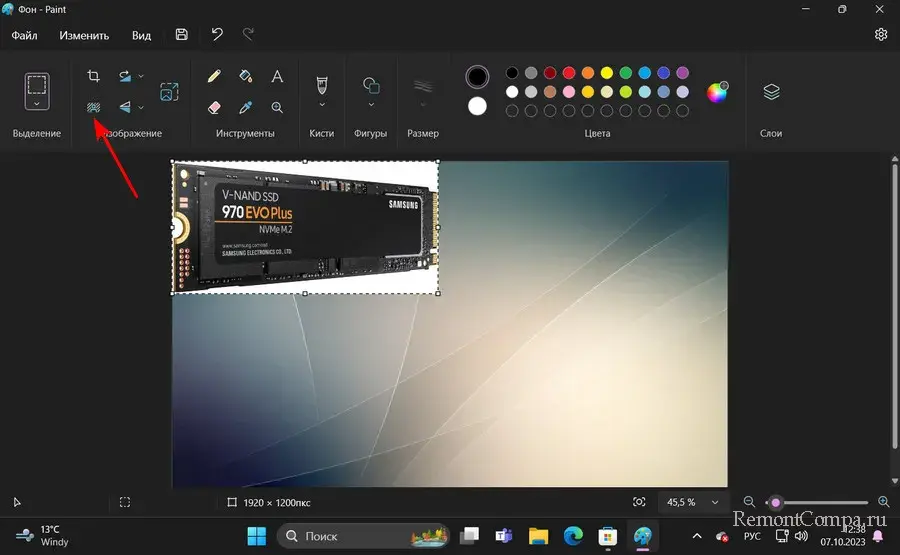Image resolution: width=900 pixels, height=555 pixels.
Task: Select the Crop tool
Action: pyautogui.click(x=93, y=76)
